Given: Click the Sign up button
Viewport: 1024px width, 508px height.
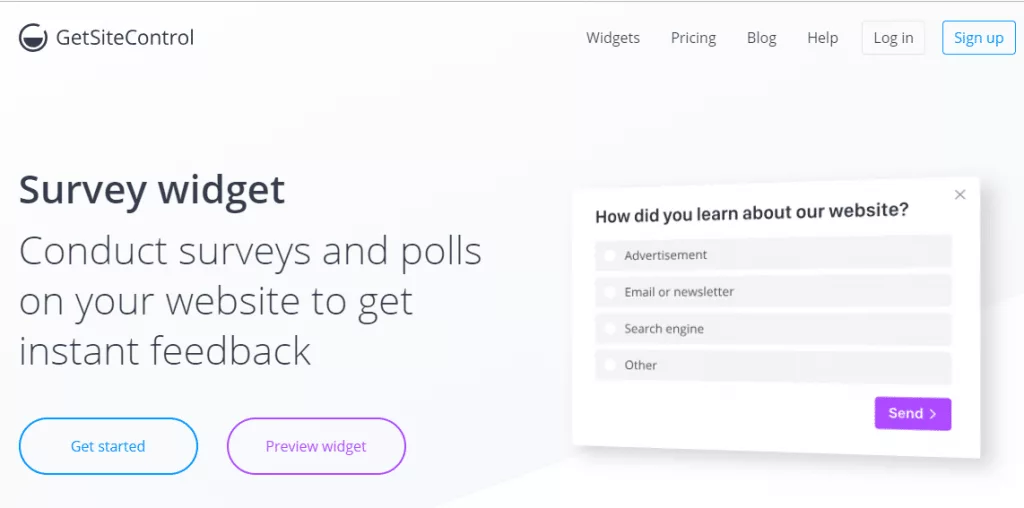Looking at the screenshot, I should (978, 38).
